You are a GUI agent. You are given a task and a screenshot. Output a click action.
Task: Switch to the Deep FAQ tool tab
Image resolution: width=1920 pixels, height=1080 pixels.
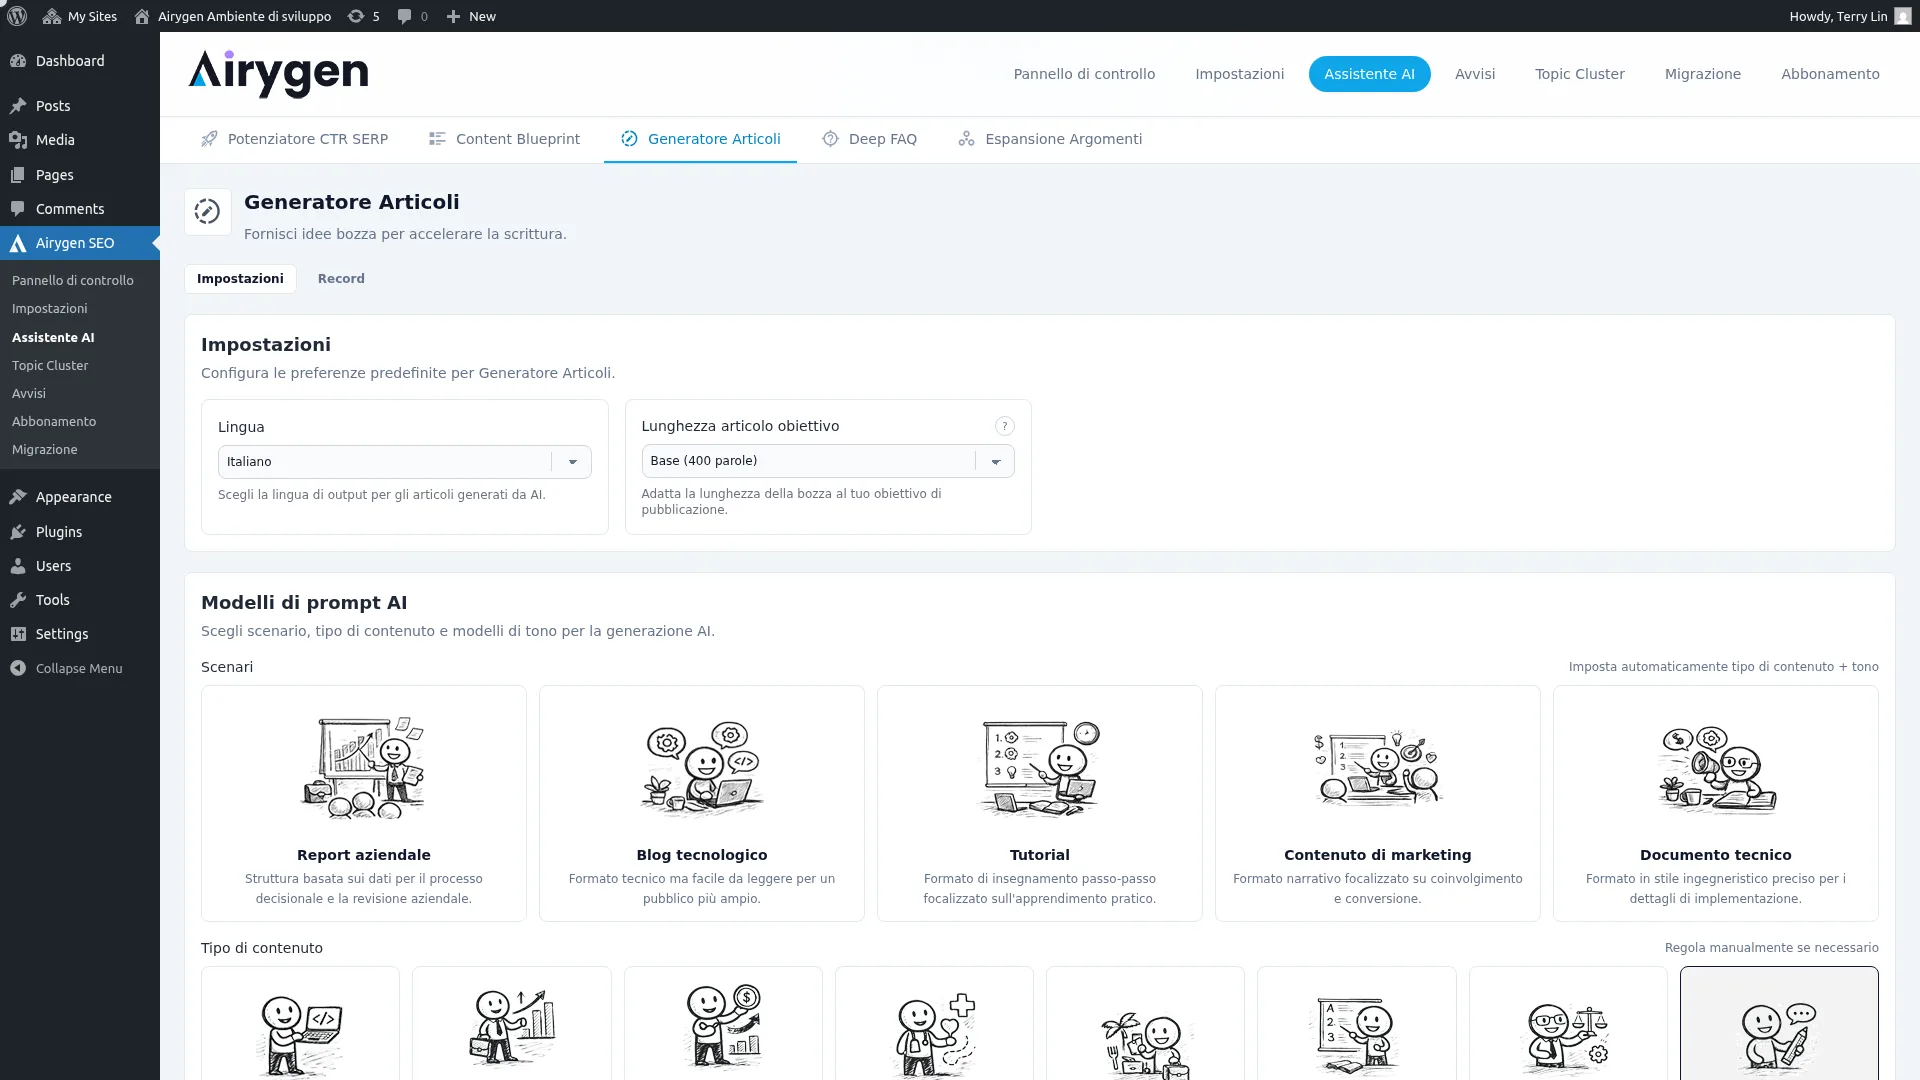coord(869,139)
